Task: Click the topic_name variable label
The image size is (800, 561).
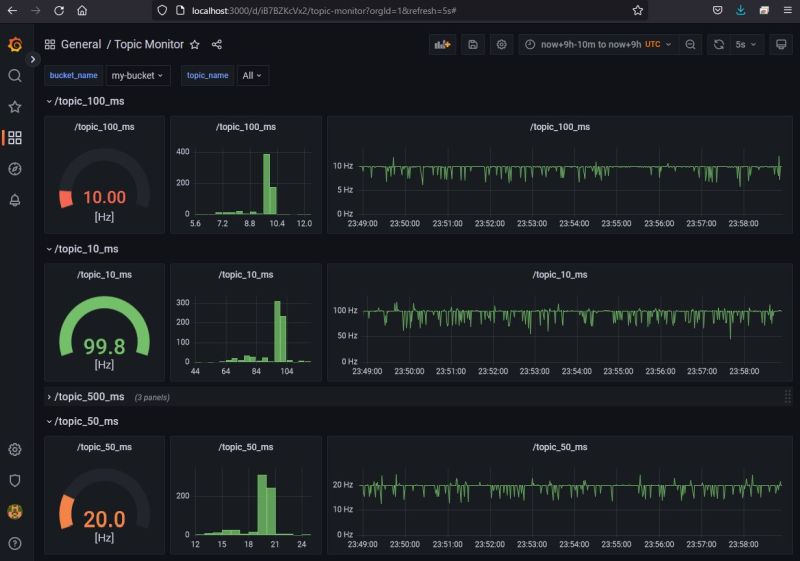Action: (207, 75)
